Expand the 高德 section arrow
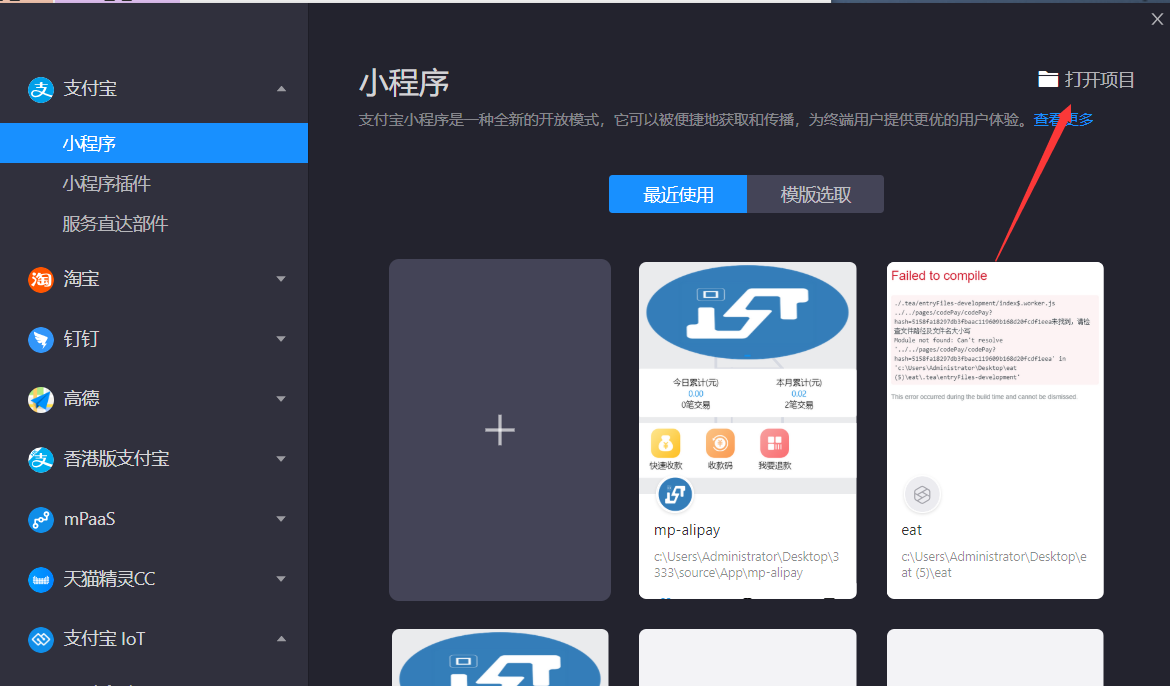The height and width of the screenshot is (686, 1170). (x=281, y=399)
